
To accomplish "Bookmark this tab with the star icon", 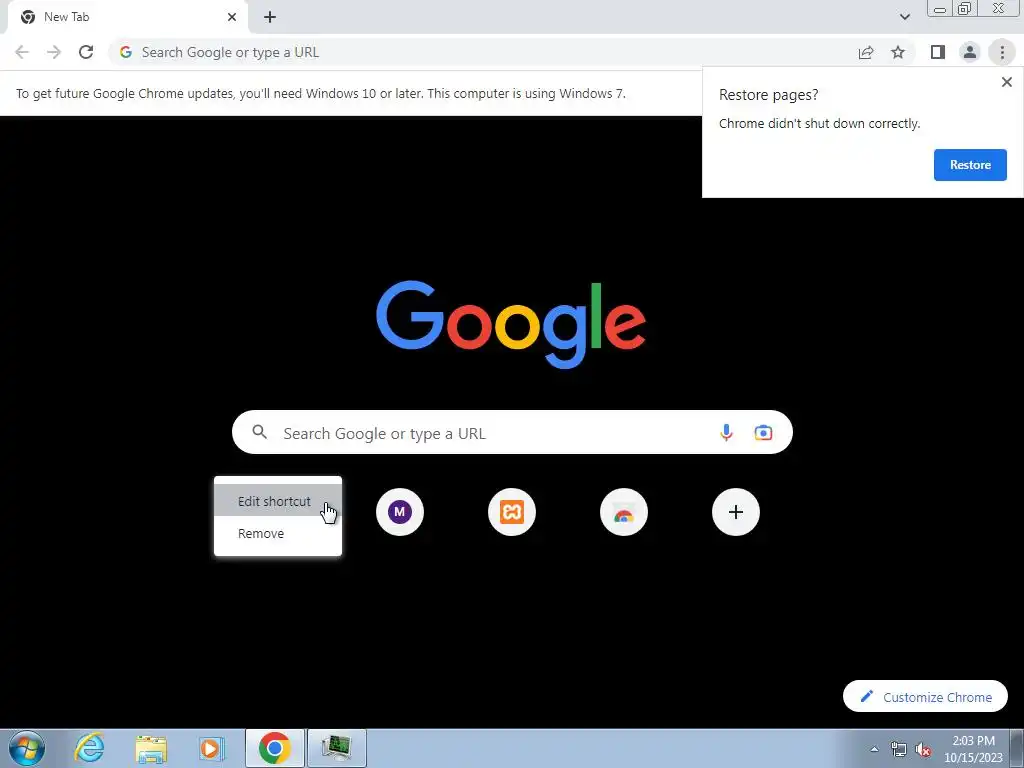I will 898,52.
